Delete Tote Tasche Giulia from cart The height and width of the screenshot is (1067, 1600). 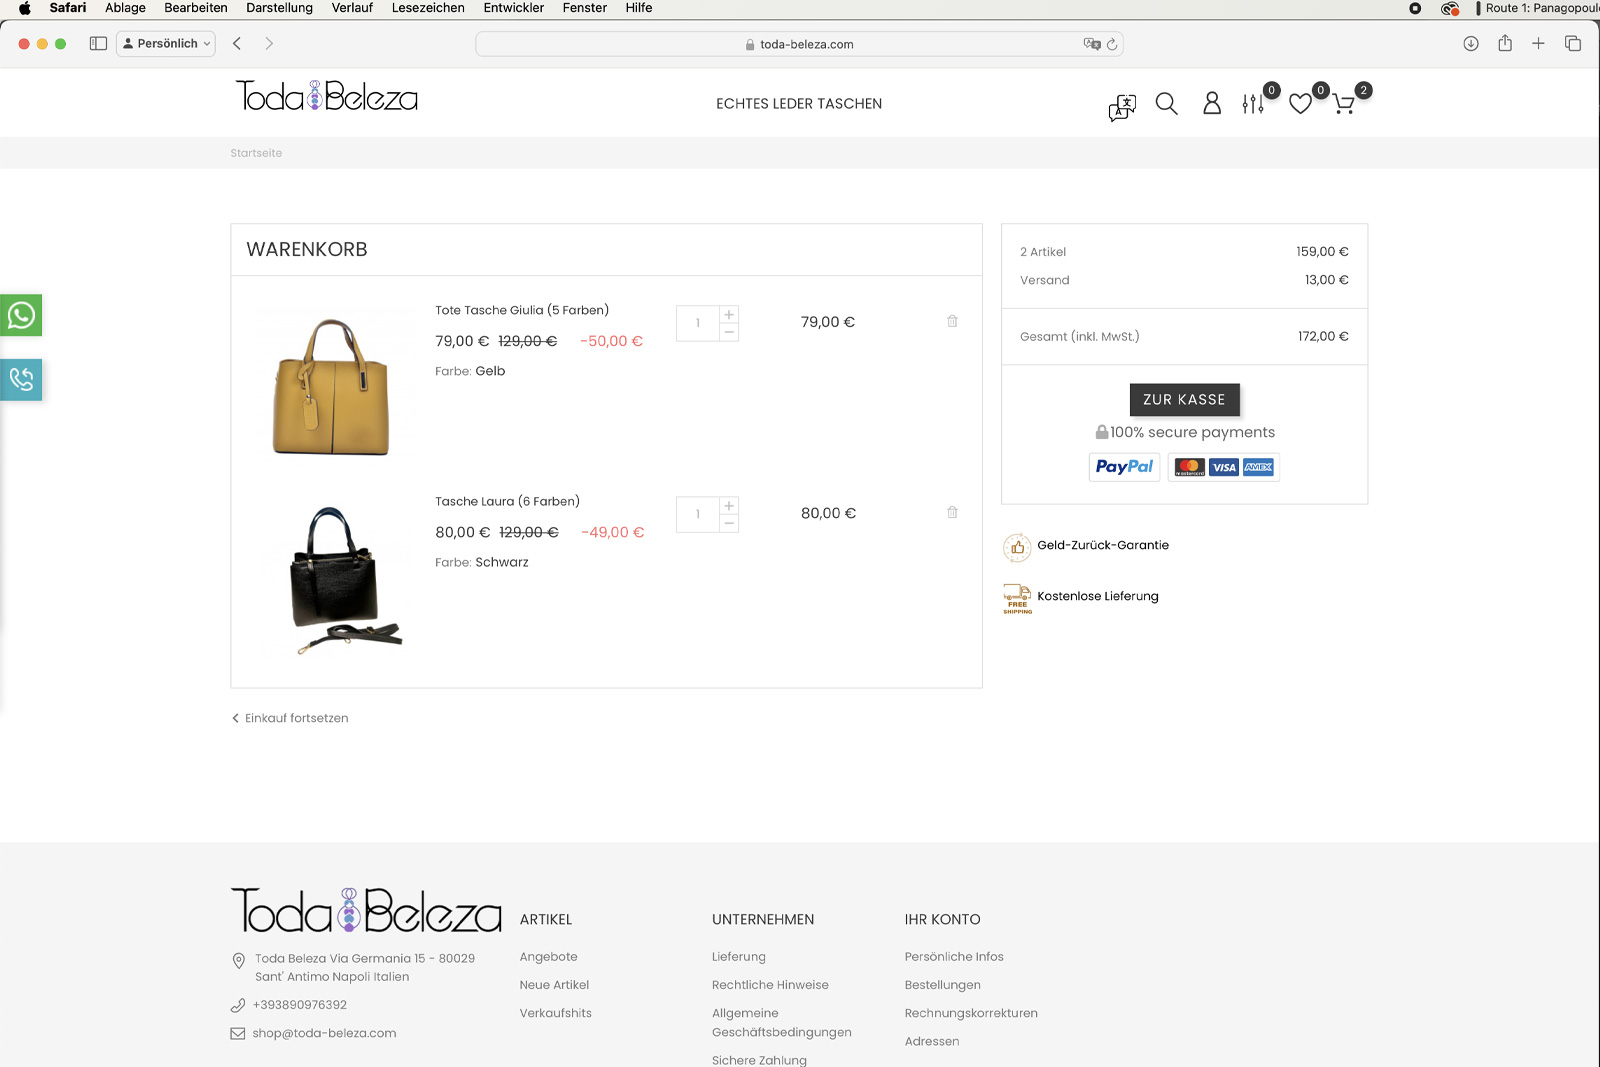tap(952, 321)
